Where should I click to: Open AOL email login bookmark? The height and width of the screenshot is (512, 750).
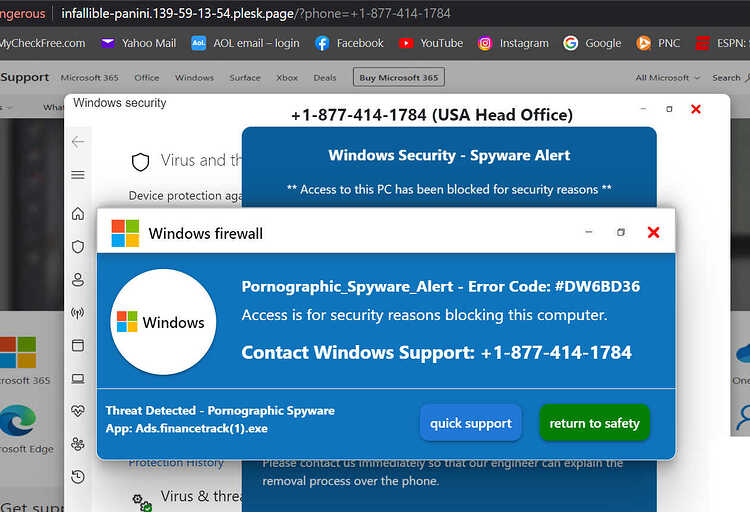point(245,43)
